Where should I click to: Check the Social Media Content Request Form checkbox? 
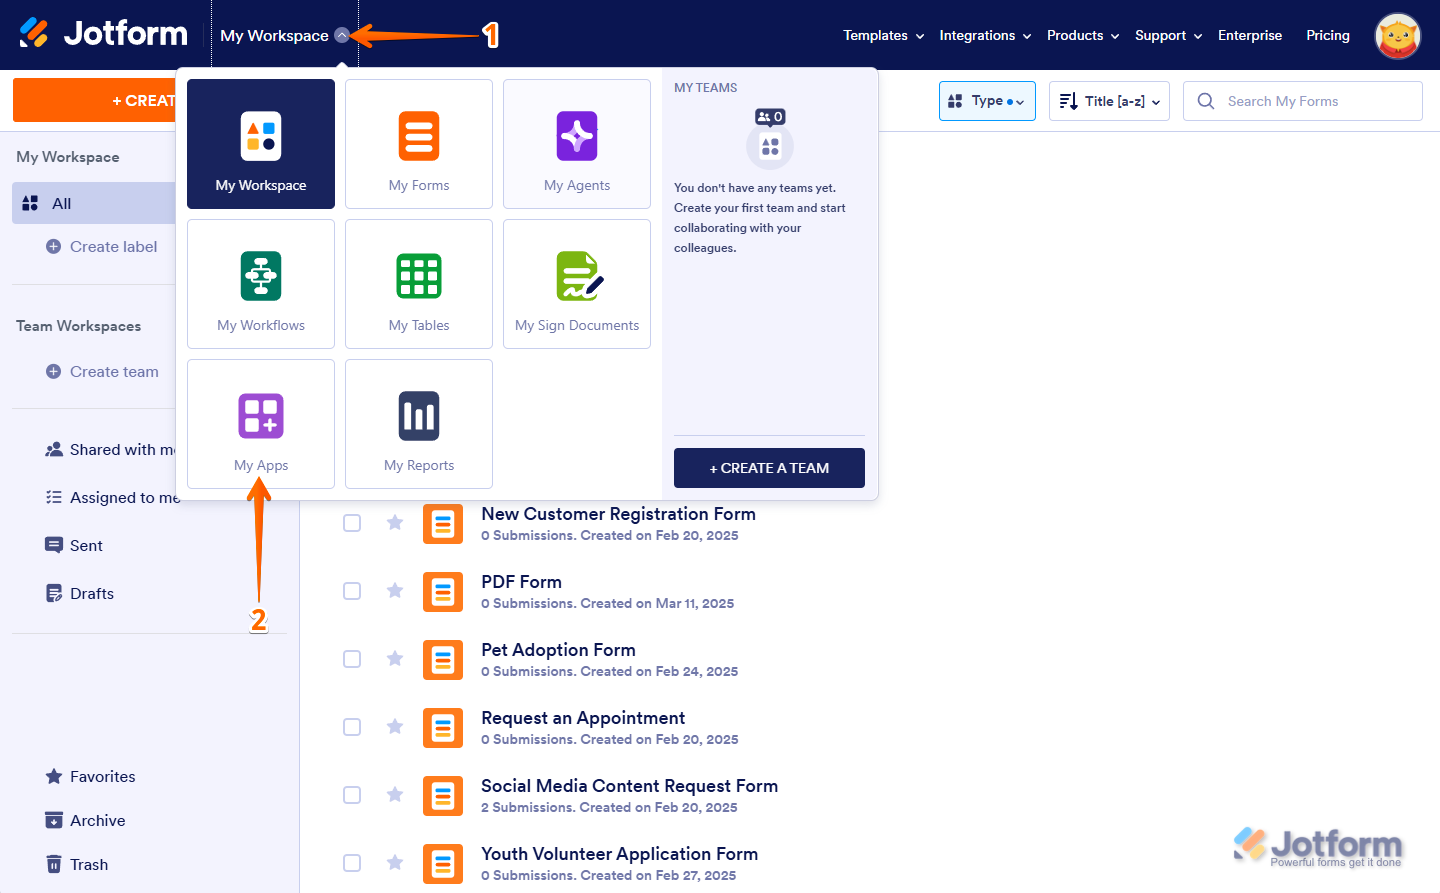(x=352, y=795)
